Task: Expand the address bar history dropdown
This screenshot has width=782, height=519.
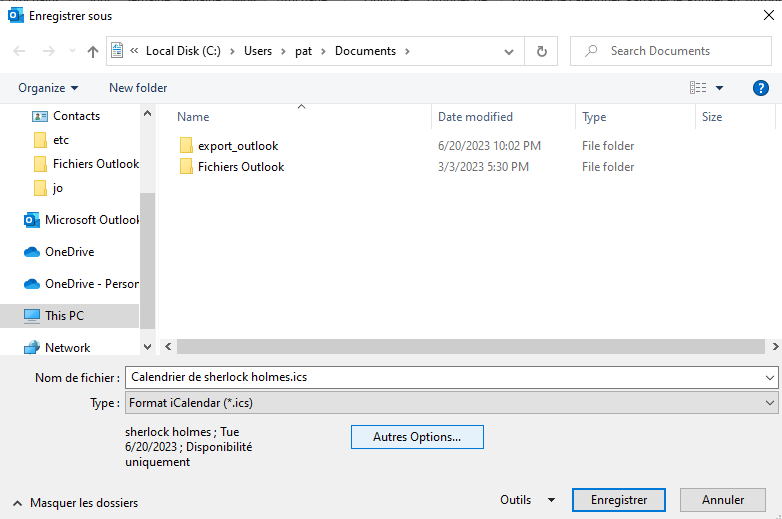Action: (x=510, y=51)
